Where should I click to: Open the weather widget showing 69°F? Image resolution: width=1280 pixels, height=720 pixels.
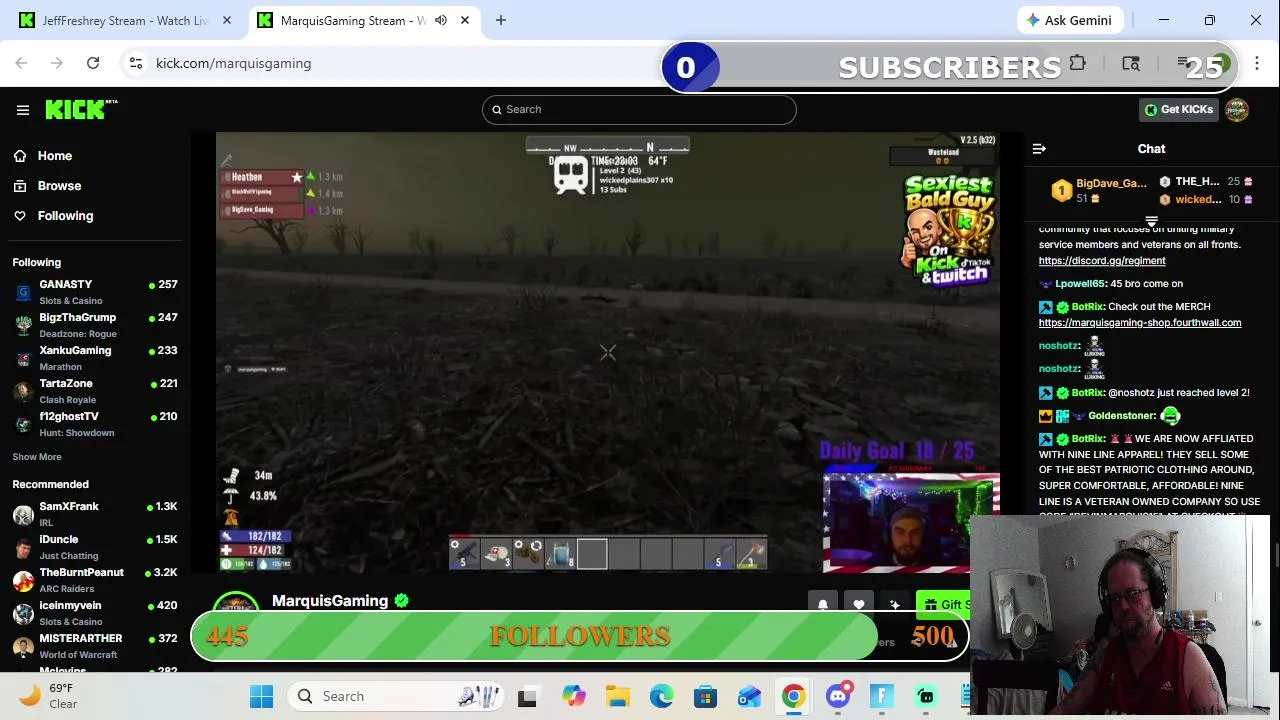(48, 696)
